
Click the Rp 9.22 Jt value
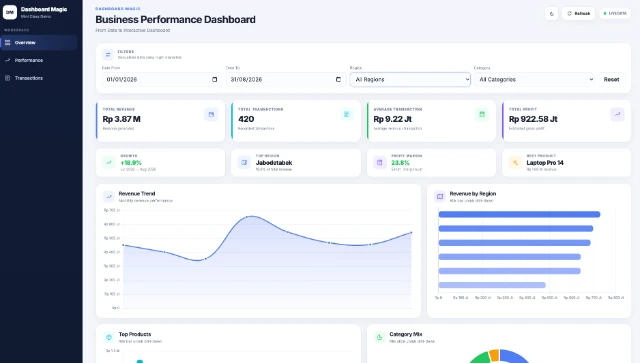[393, 119]
